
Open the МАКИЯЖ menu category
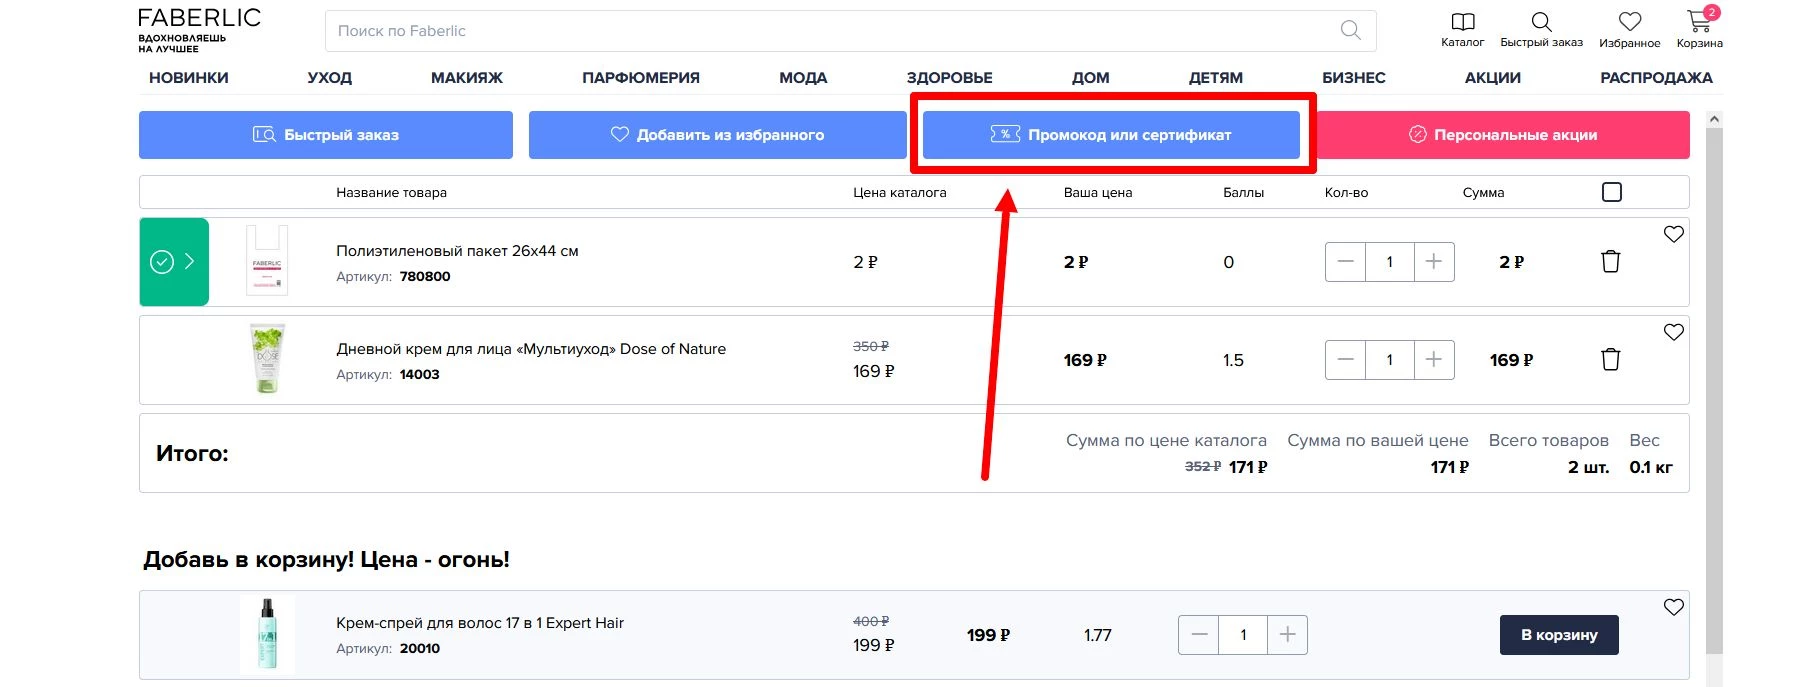[466, 78]
